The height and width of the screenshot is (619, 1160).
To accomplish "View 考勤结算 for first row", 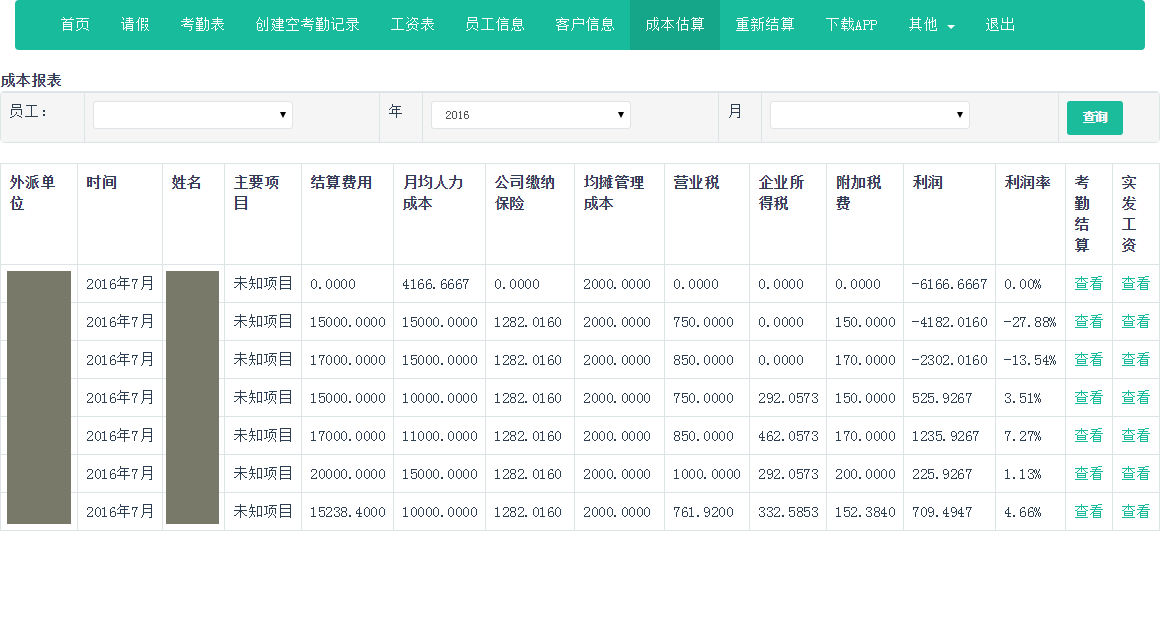I will click(1088, 284).
